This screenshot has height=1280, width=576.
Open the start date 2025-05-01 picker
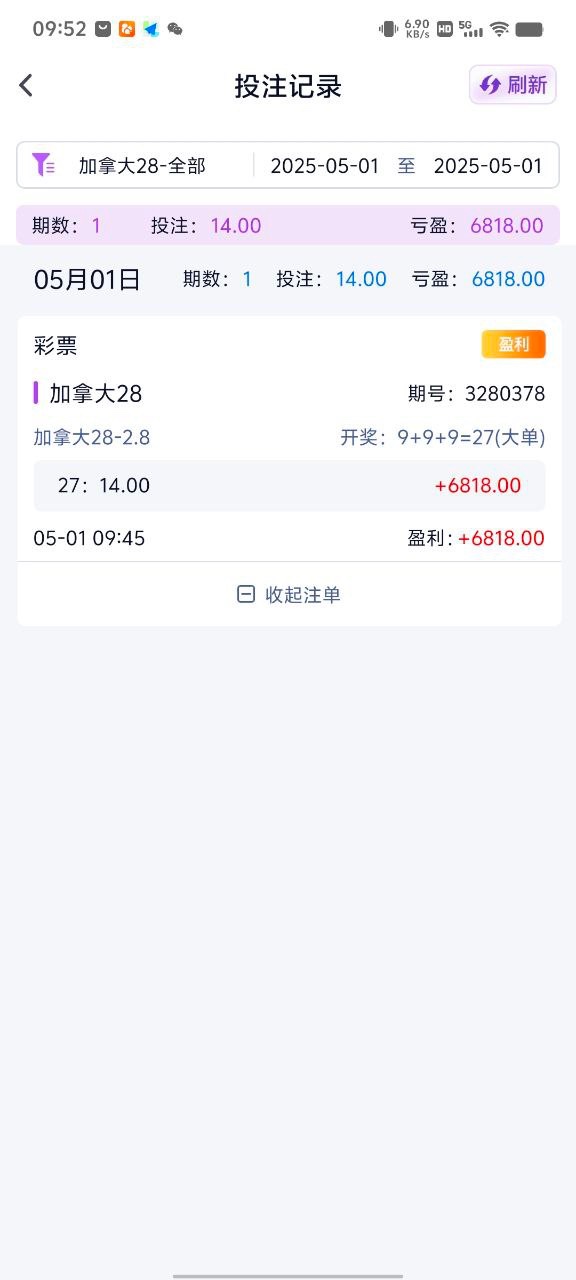pyautogui.click(x=324, y=164)
